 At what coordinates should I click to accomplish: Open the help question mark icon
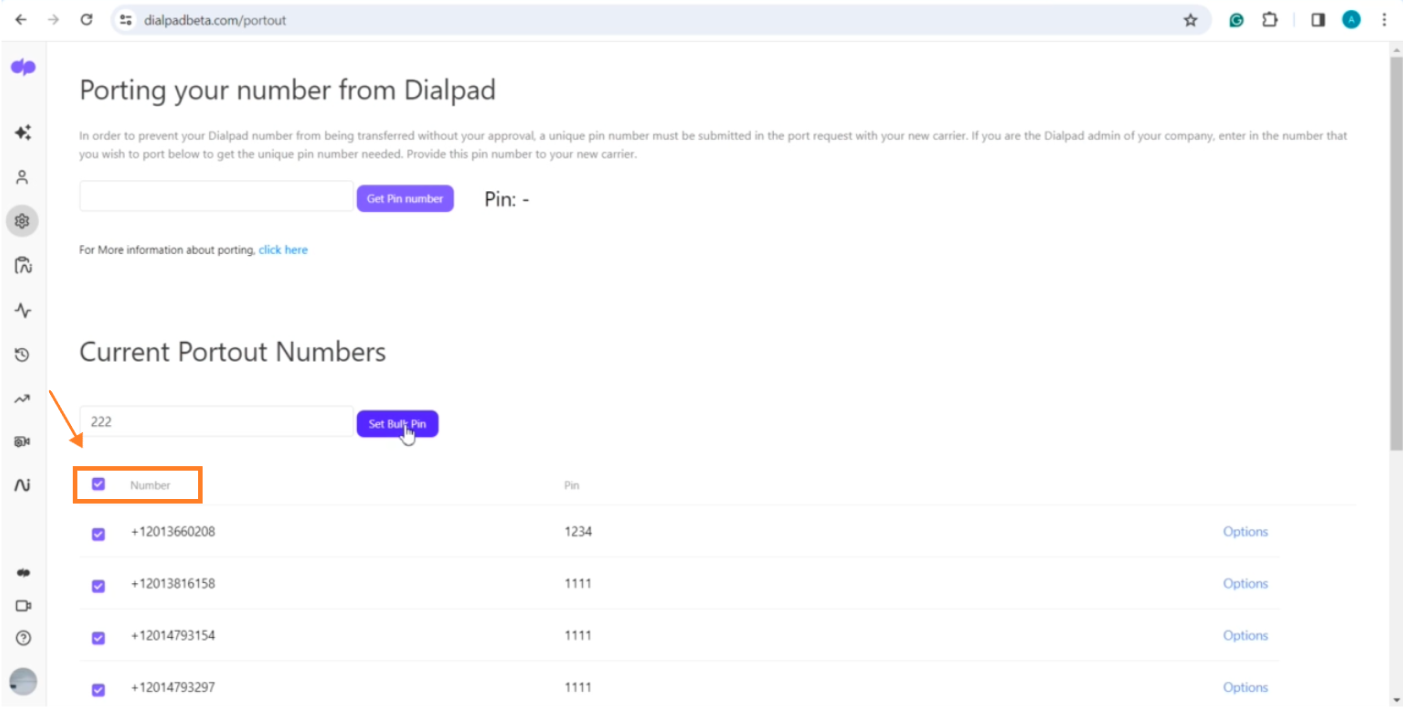coord(23,638)
